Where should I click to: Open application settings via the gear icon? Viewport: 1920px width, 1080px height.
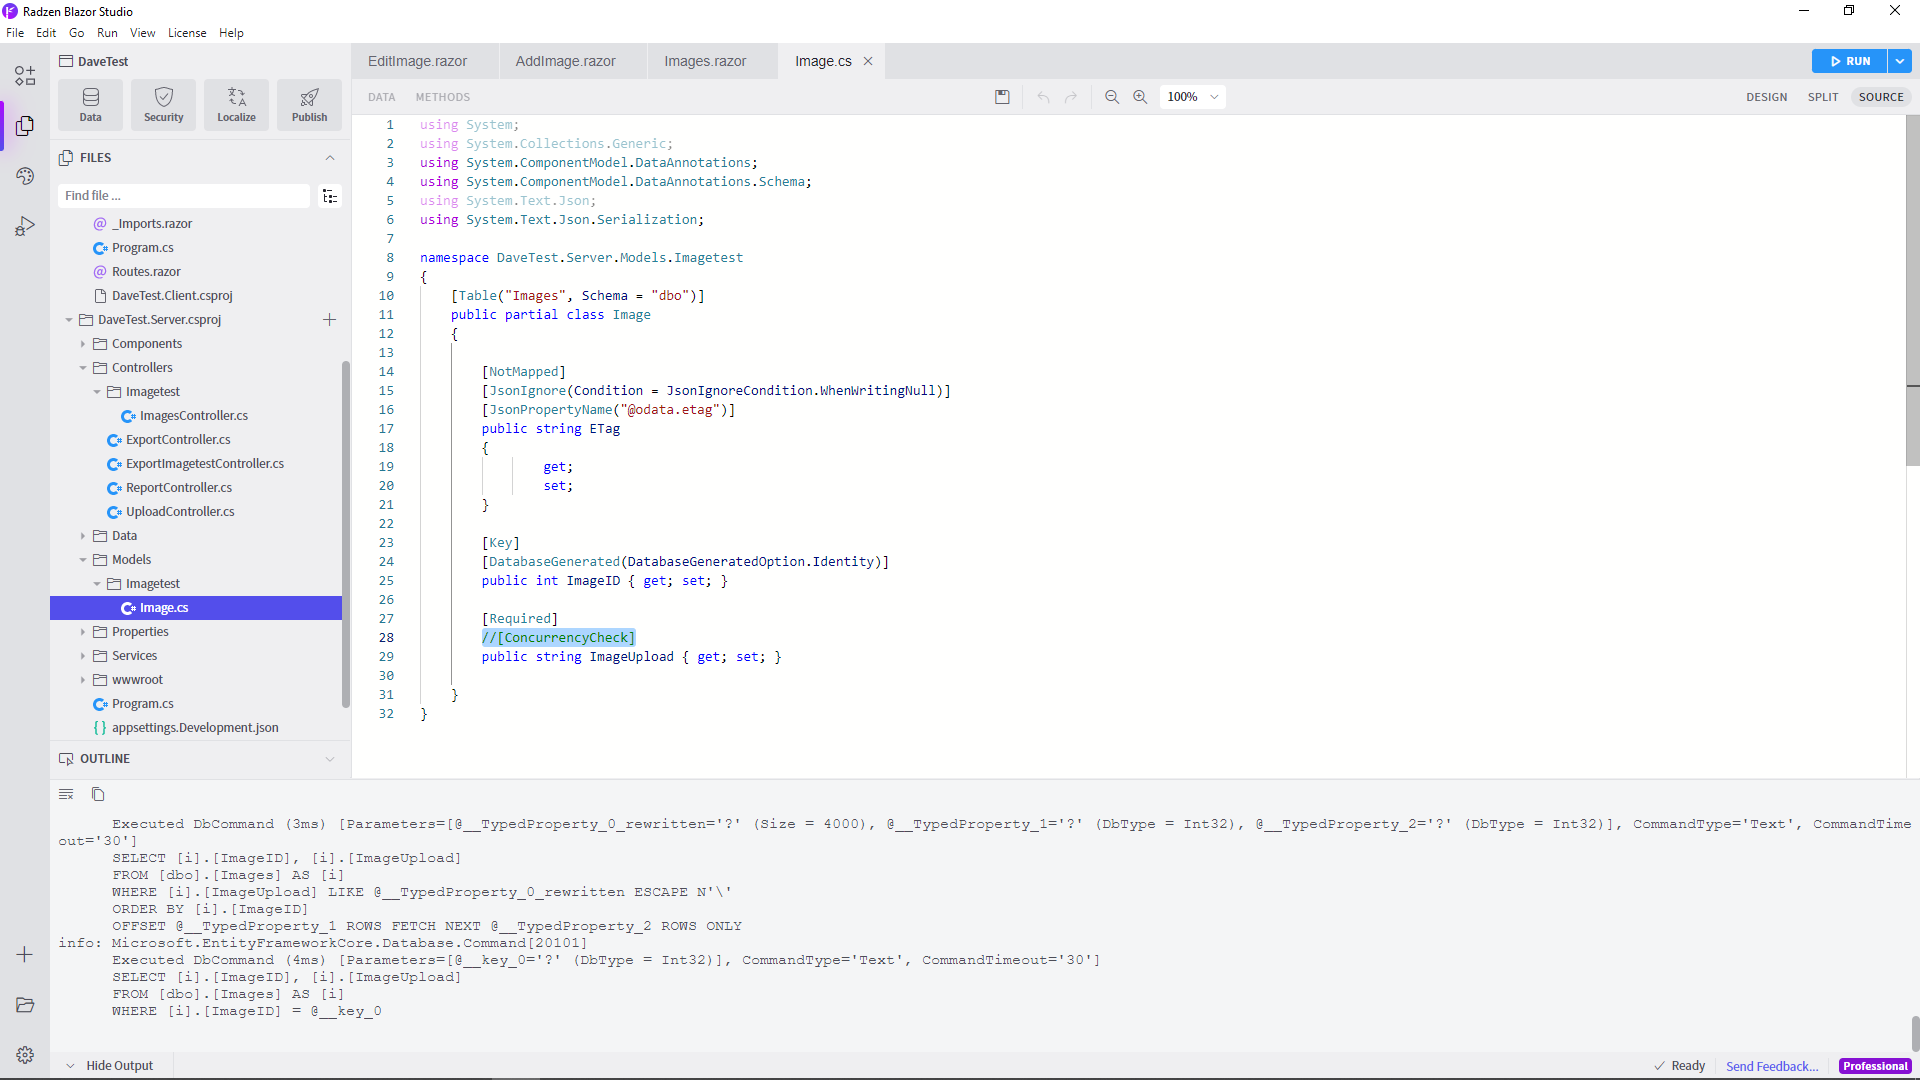click(24, 1054)
